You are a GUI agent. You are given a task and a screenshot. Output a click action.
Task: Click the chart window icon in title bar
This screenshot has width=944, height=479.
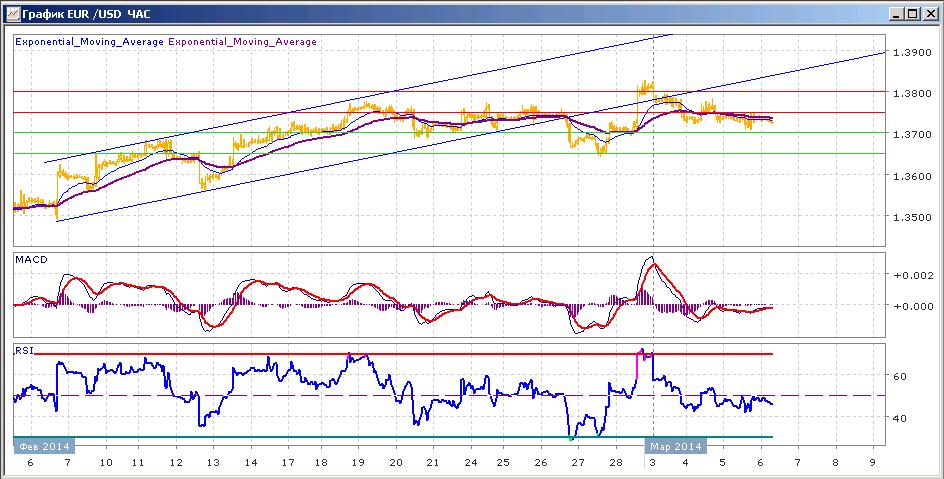13,13
